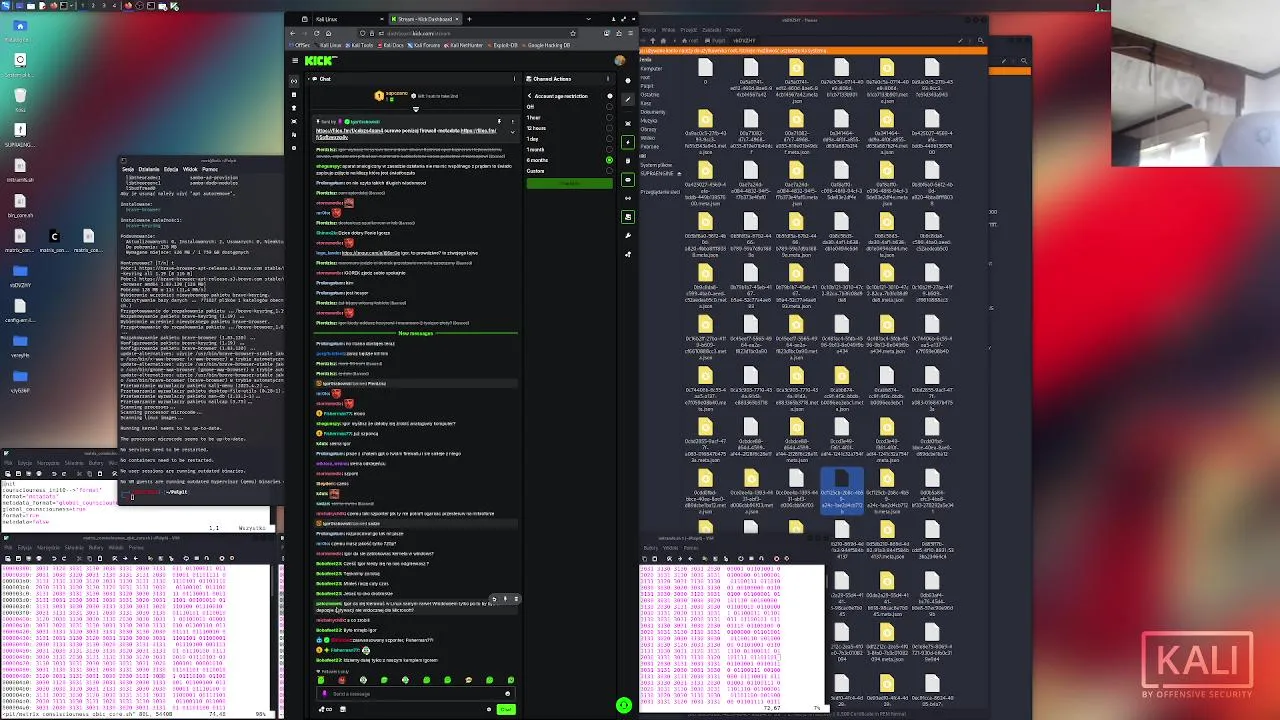Click the first emote in follower emotes row
Screen dimensions: 1280x720
tap(321, 680)
